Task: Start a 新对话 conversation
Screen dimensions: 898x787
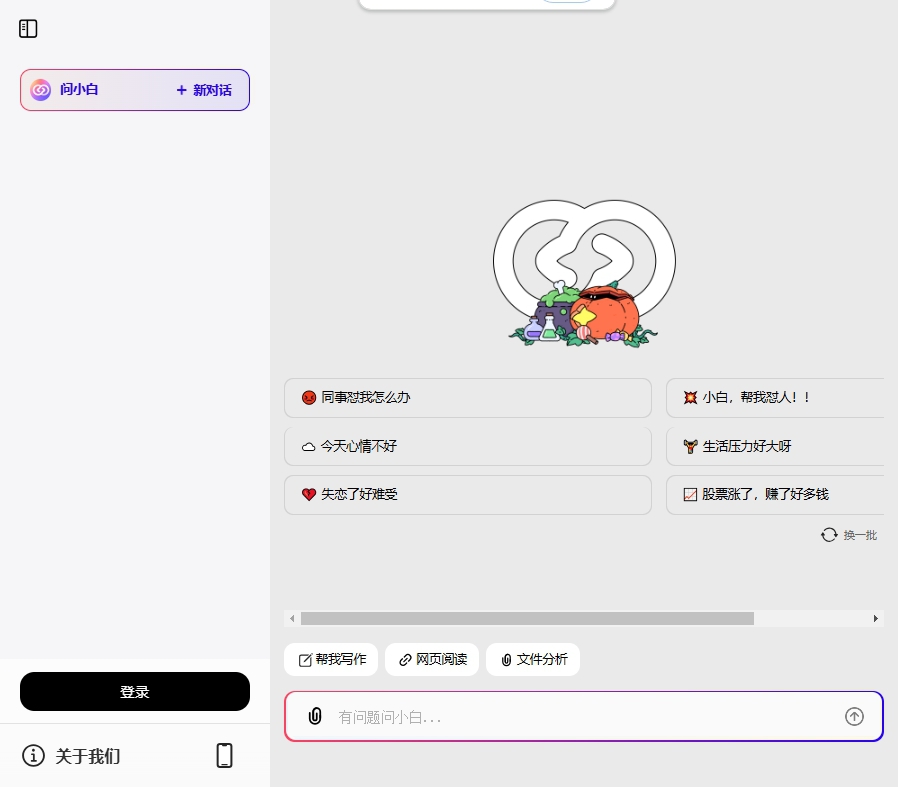Action: click(203, 90)
